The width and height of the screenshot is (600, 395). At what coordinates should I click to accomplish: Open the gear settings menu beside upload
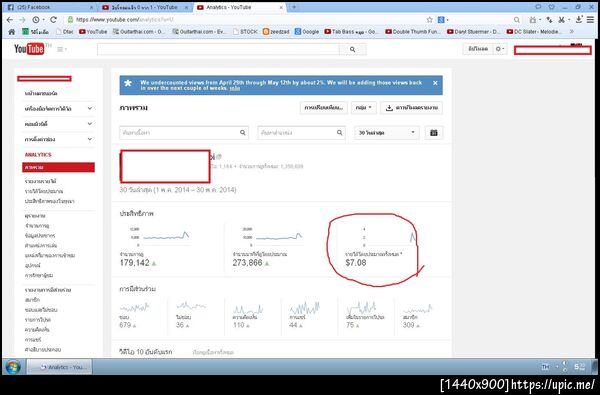click(500, 49)
